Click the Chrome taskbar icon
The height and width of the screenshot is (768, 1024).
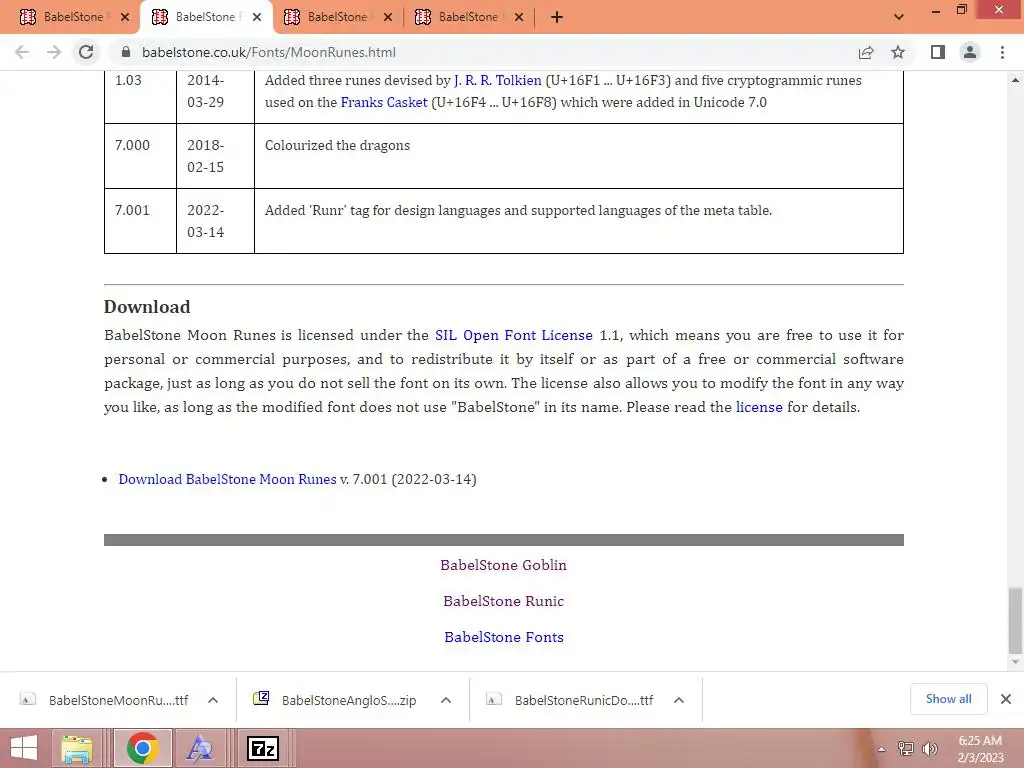pos(143,748)
